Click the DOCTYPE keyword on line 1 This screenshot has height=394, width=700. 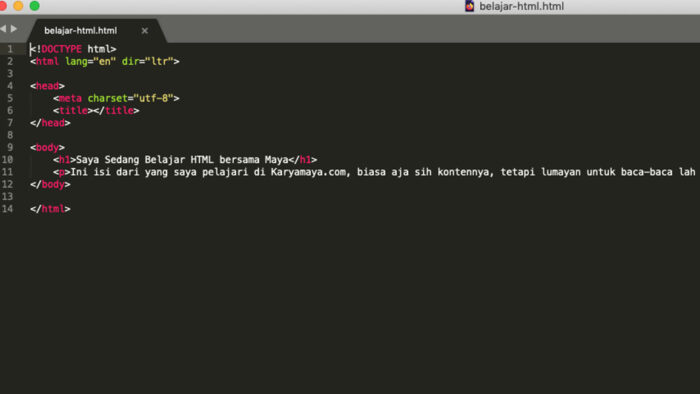(61, 49)
